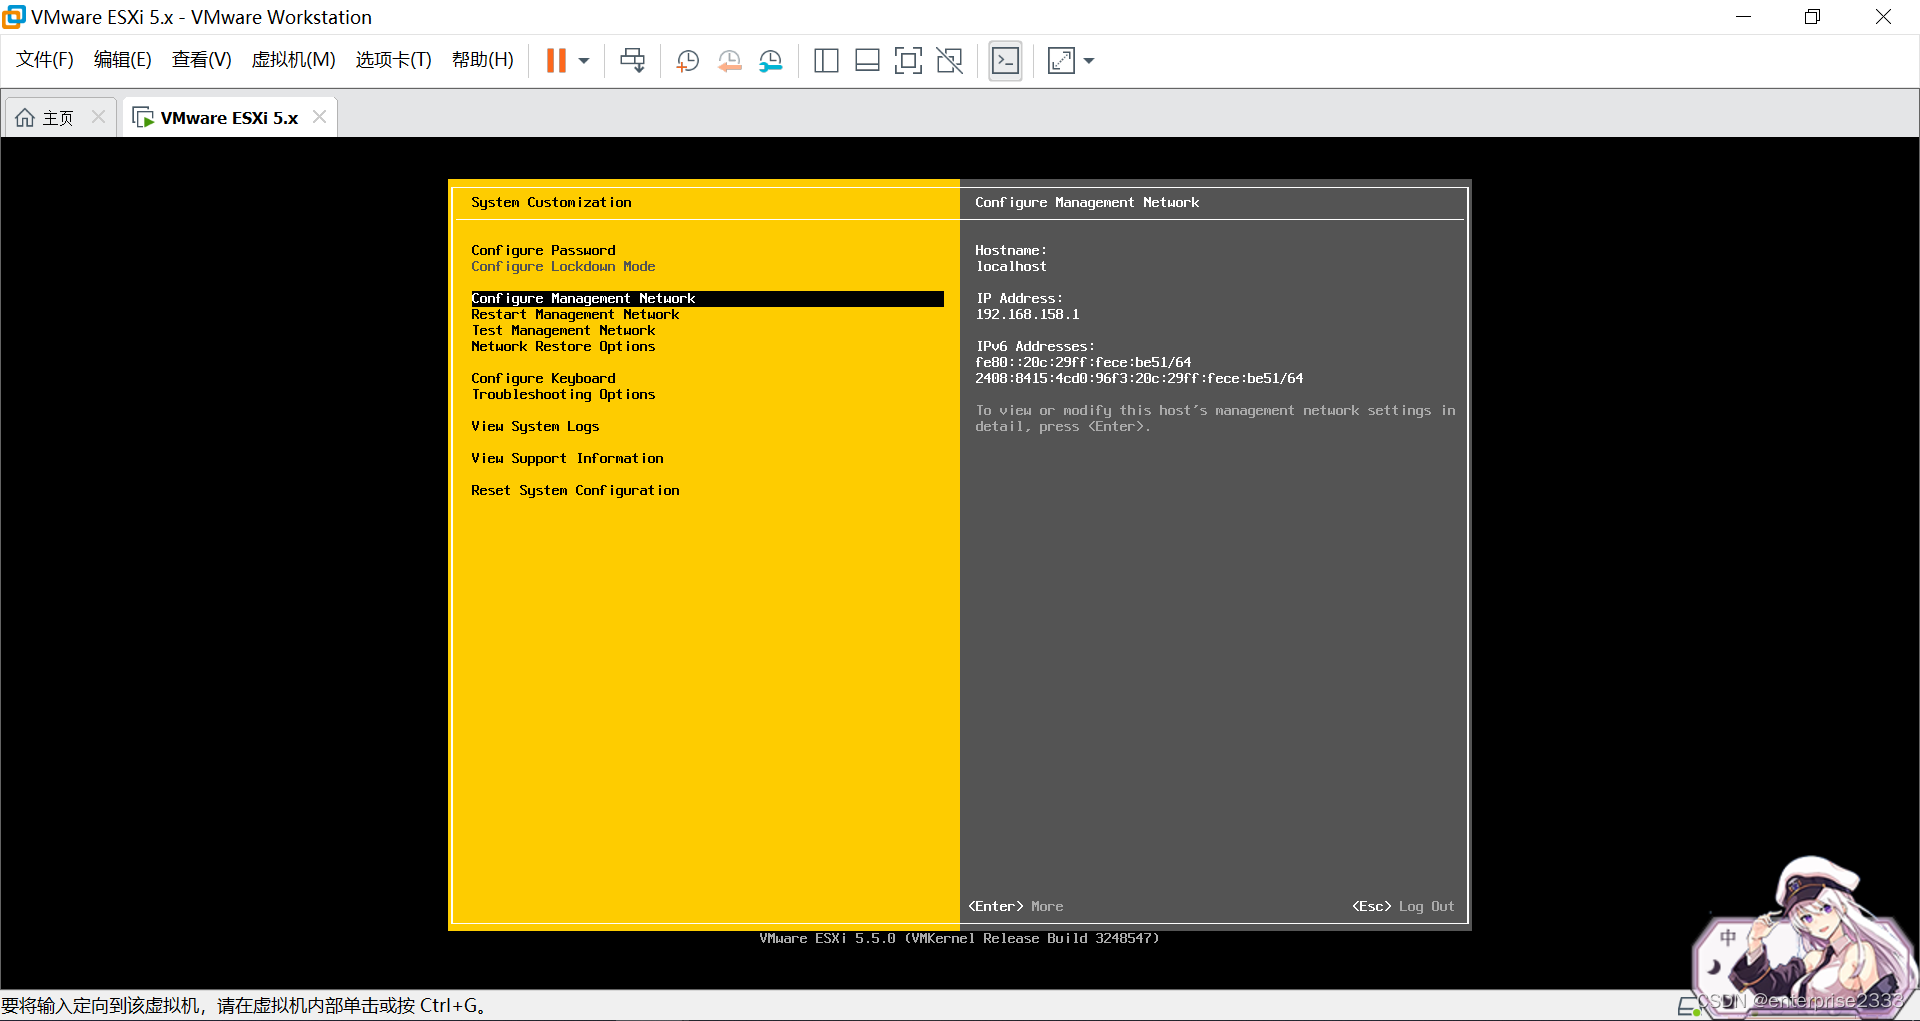Toggle free stretch display mode
This screenshot has height=1021, width=1920.
(x=1060, y=60)
